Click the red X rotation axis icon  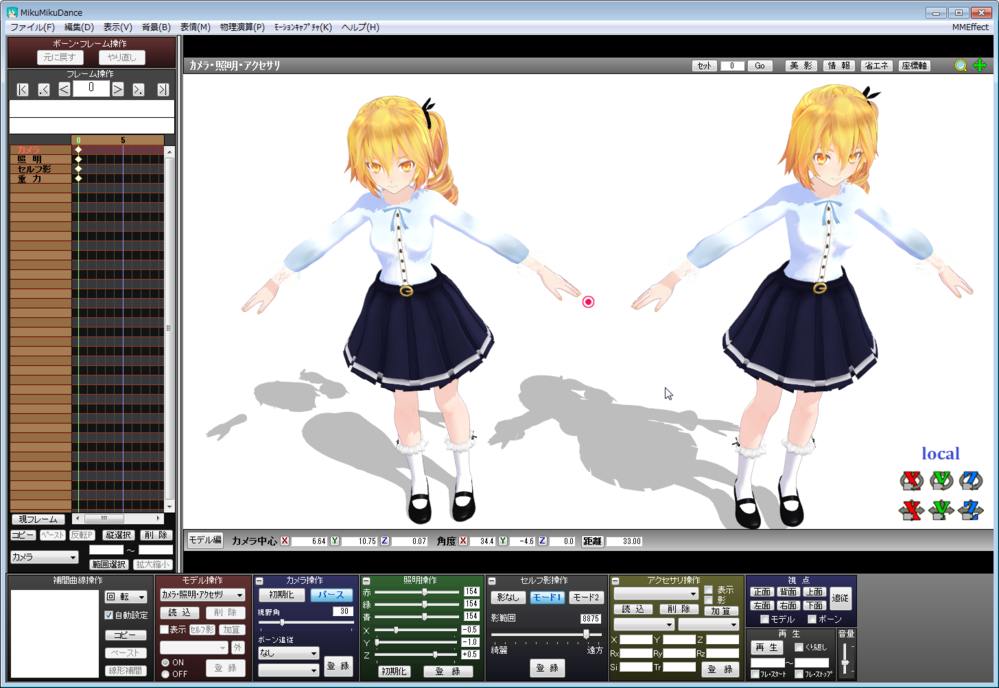point(910,481)
